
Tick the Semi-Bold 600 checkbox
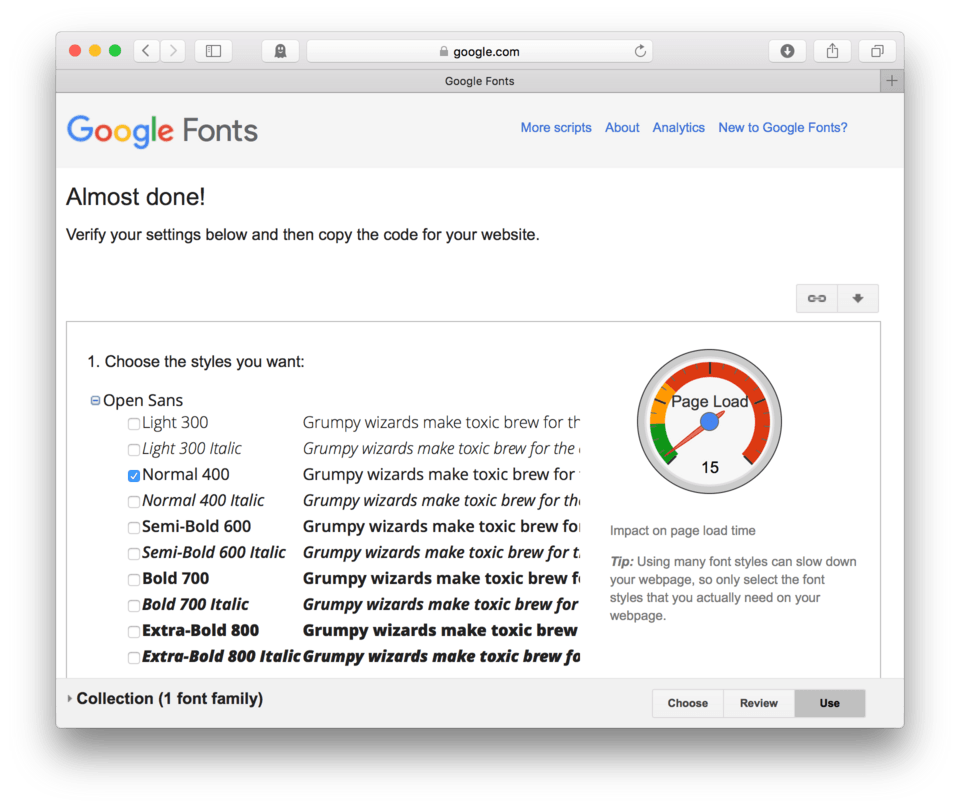133,528
